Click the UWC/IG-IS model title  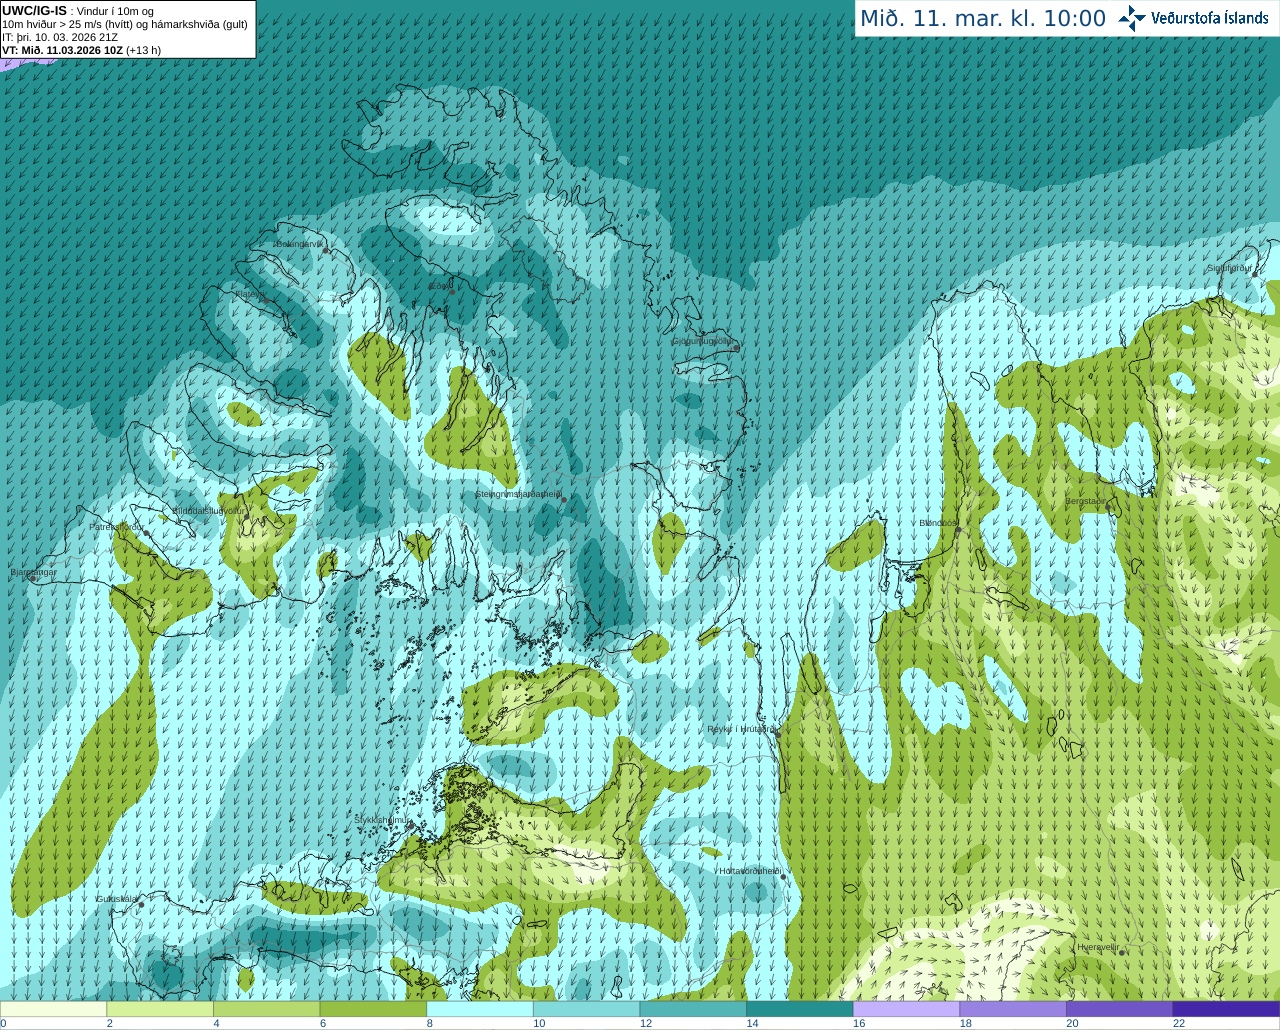pos(35,11)
